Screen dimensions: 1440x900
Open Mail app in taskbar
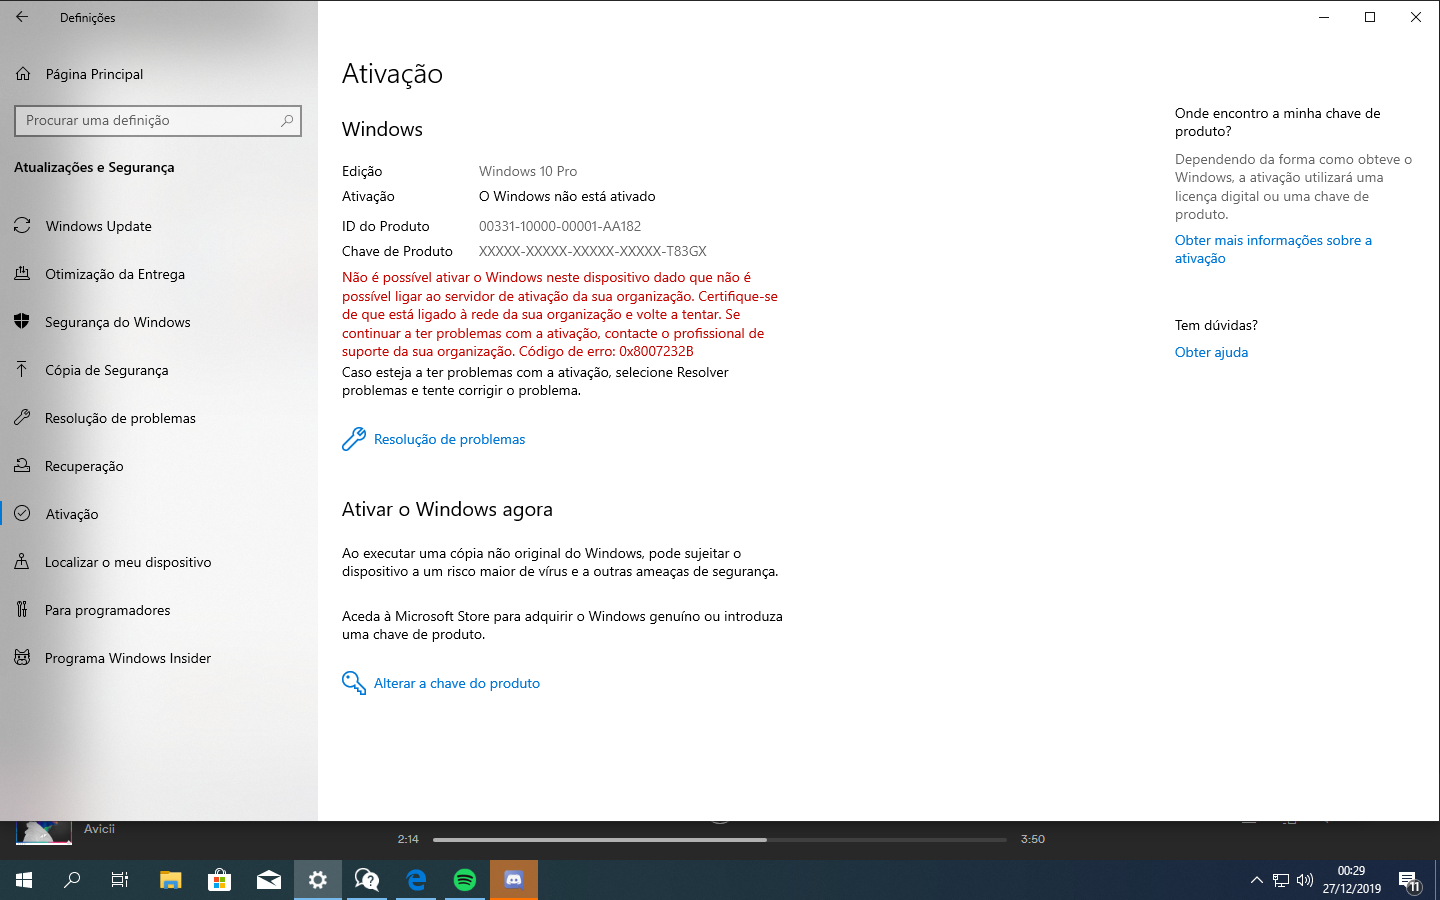268,880
